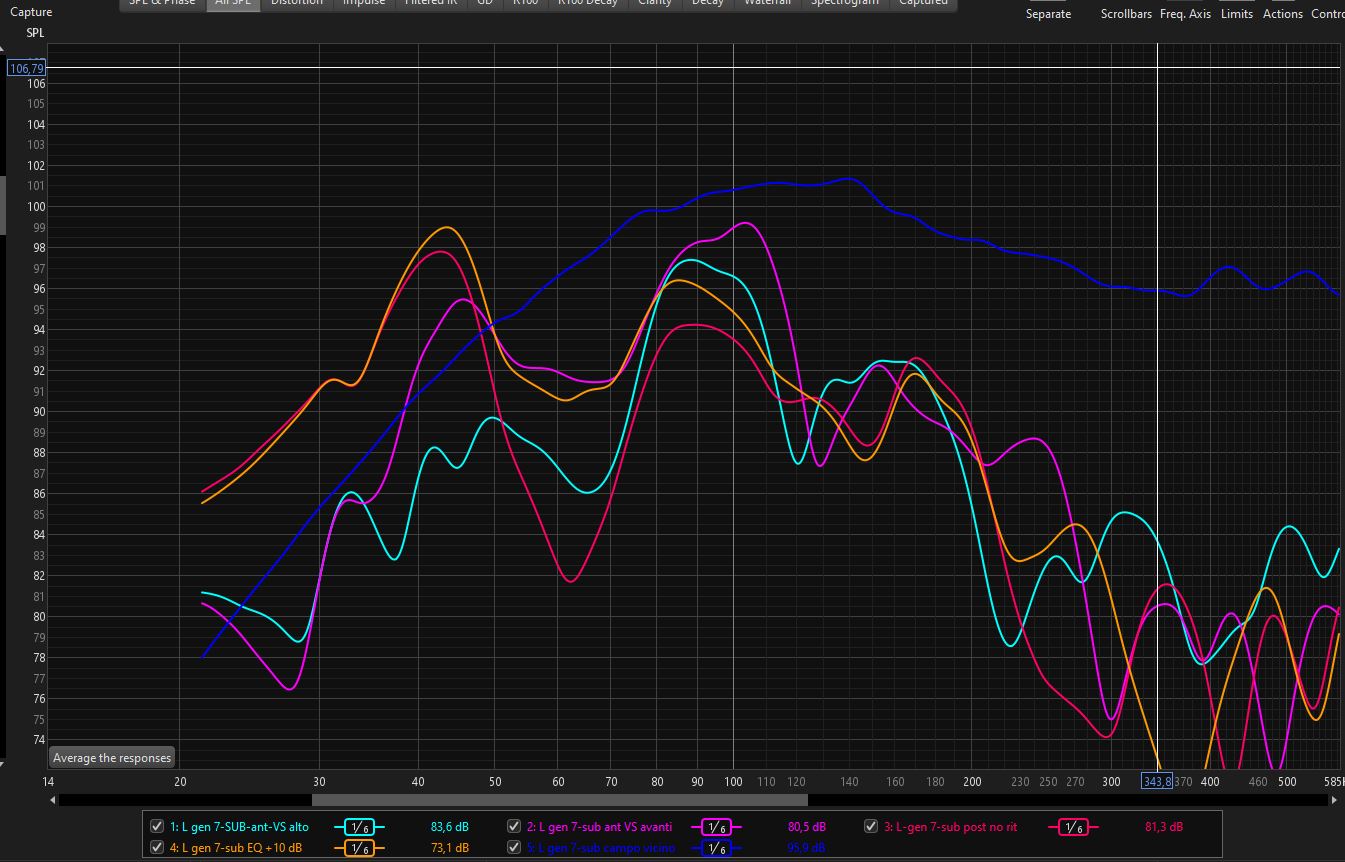Click Average the responses button
The width and height of the screenshot is (1345, 862).
[x=112, y=758]
